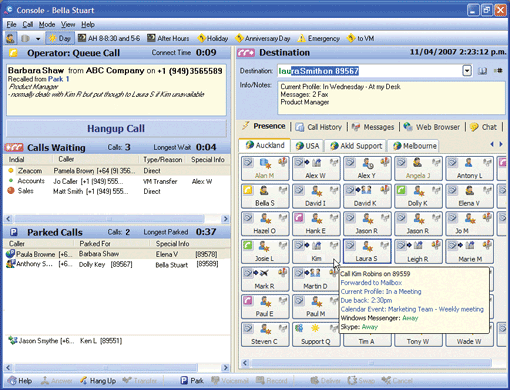Activate After Hours mode
This screenshot has height=390, width=510.
[x=168, y=38]
